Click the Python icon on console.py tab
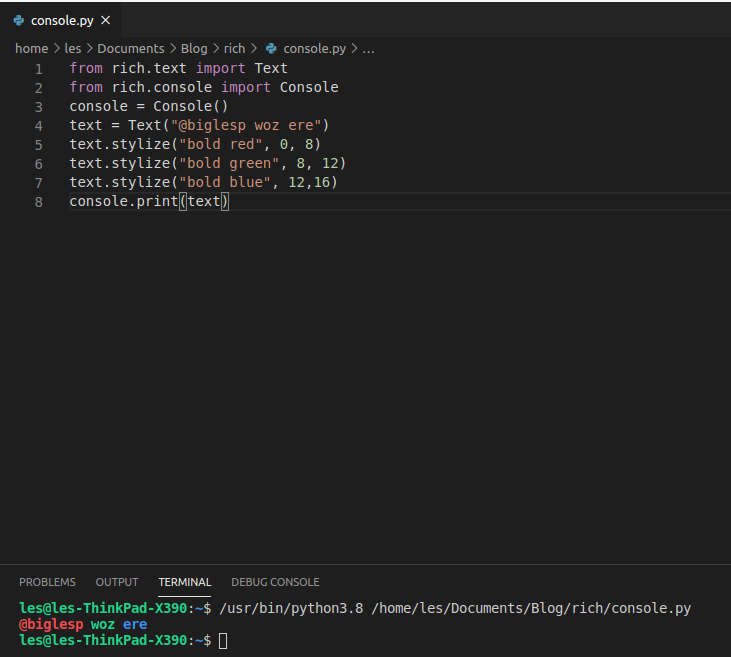731x657 pixels. [19, 21]
